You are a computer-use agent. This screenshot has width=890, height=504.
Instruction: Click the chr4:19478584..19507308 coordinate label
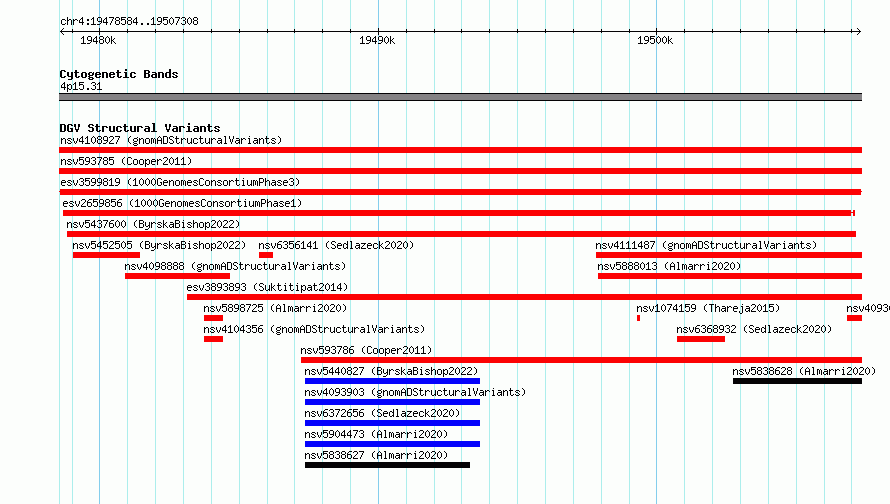point(129,21)
